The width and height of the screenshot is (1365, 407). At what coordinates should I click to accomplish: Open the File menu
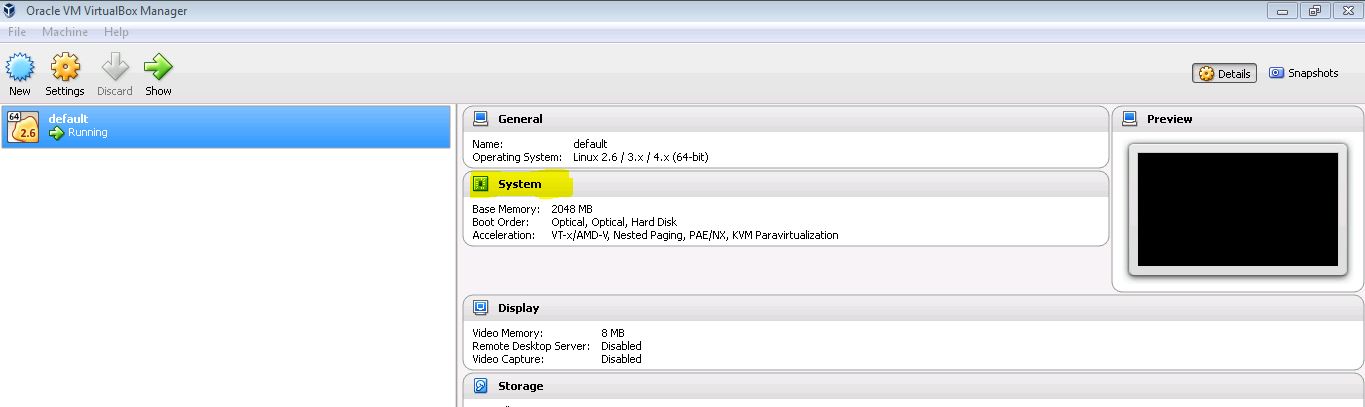click(x=17, y=32)
